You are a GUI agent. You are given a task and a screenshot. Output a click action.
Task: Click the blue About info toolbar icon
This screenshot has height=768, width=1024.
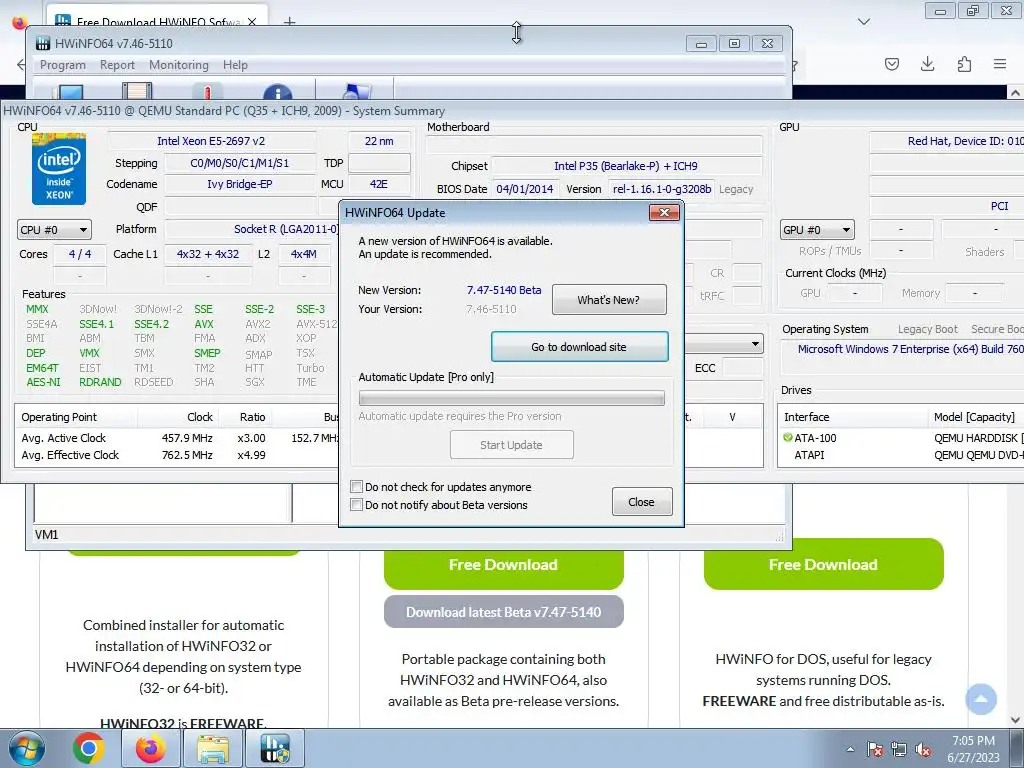[x=278, y=93]
